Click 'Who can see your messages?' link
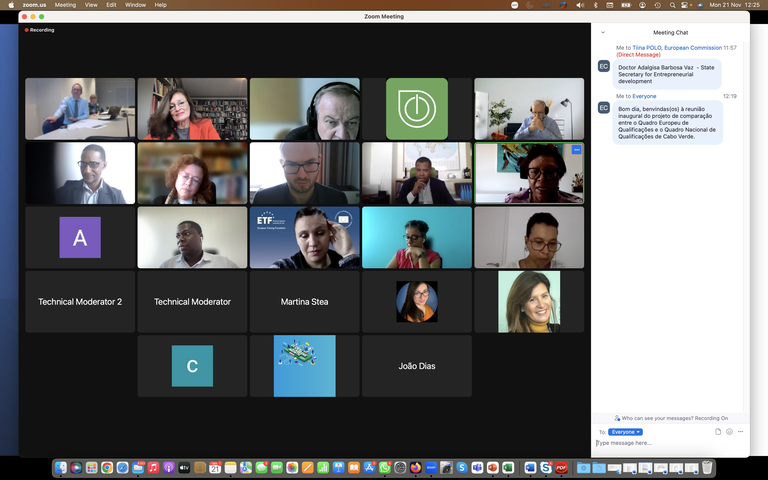This screenshot has width=768, height=480. pyautogui.click(x=672, y=418)
